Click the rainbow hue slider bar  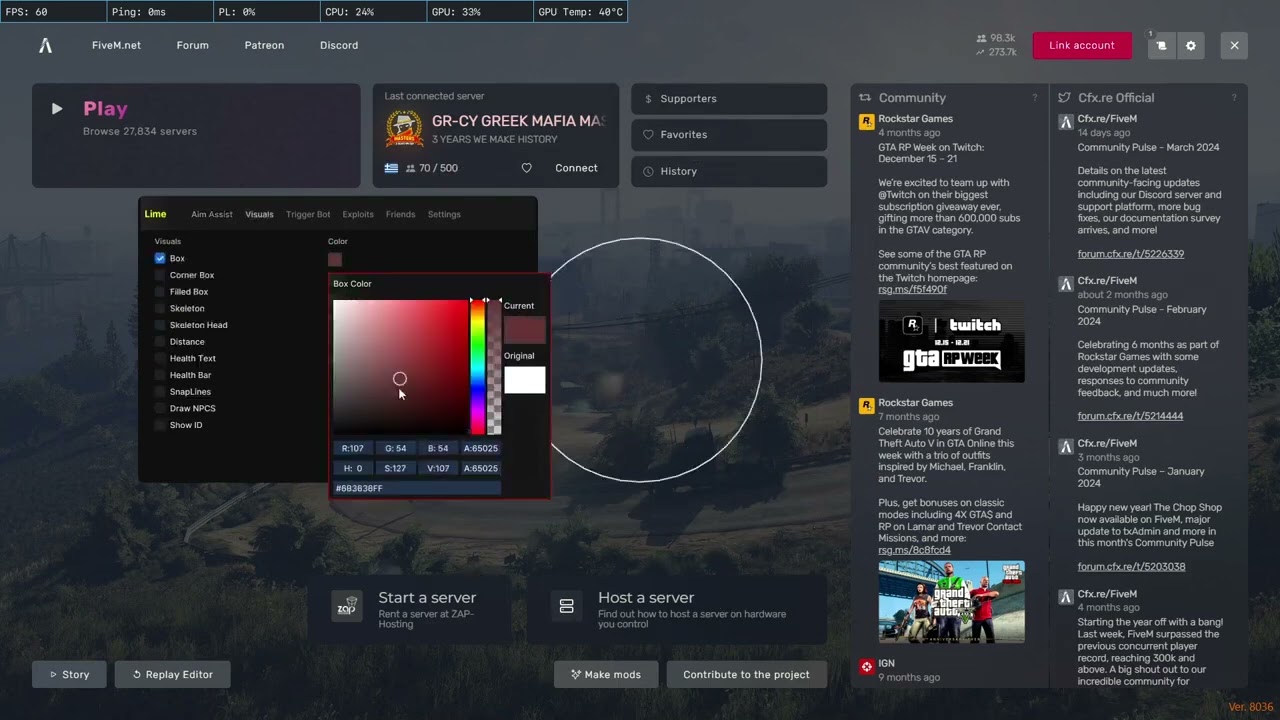click(477, 367)
